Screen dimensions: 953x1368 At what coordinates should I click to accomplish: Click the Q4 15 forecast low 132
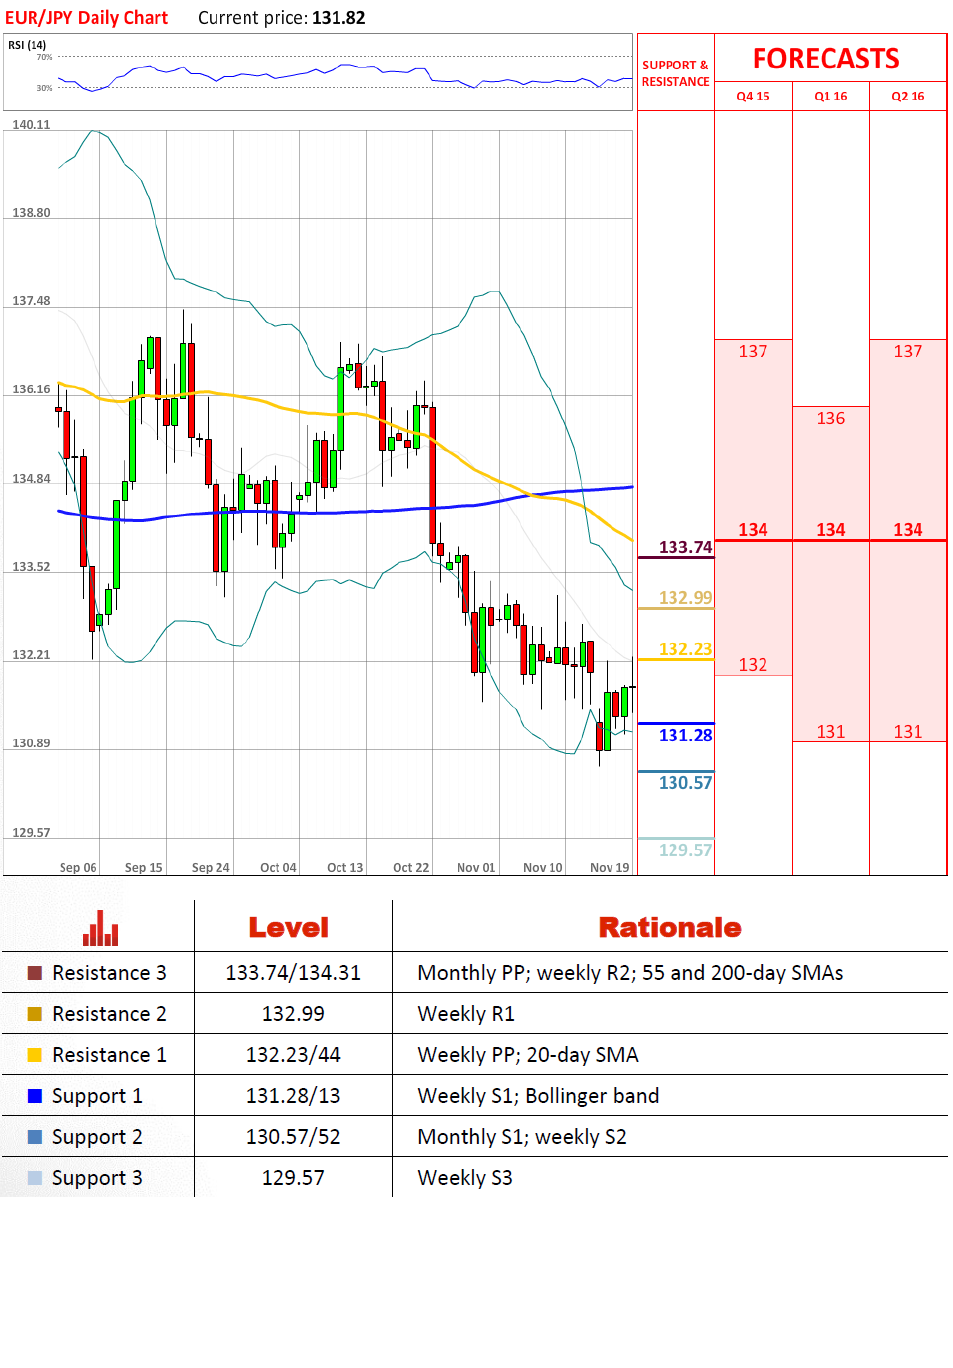pos(753,665)
